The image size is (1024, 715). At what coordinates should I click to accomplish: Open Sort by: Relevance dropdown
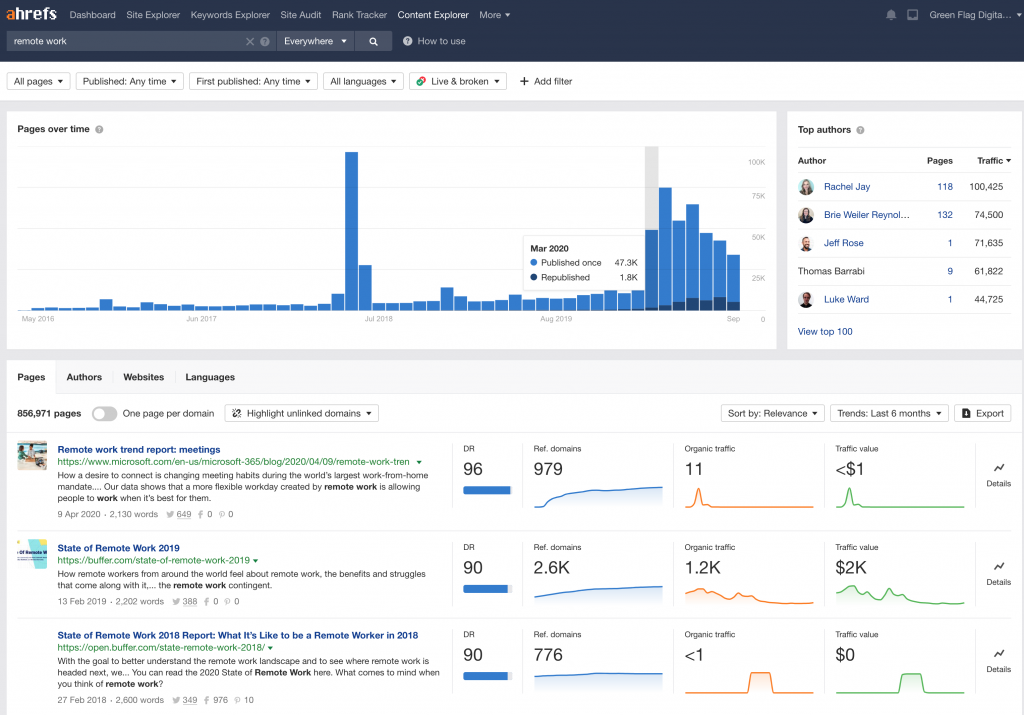tap(773, 413)
